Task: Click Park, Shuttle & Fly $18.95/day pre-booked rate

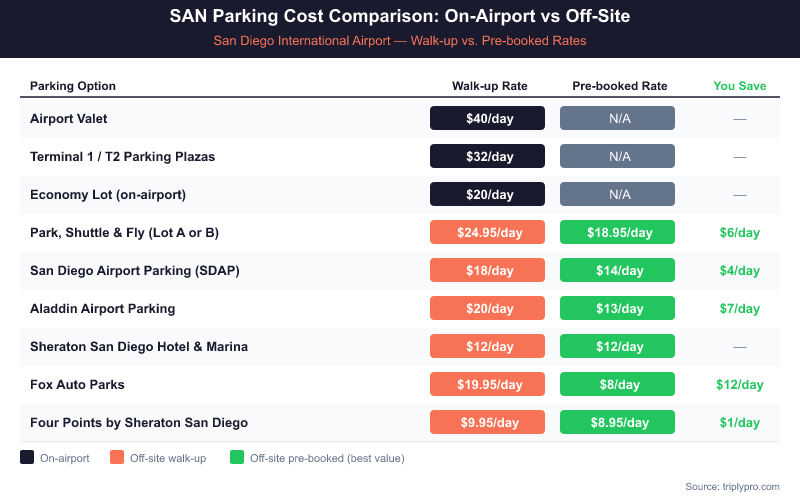Action: pyautogui.click(x=617, y=232)
